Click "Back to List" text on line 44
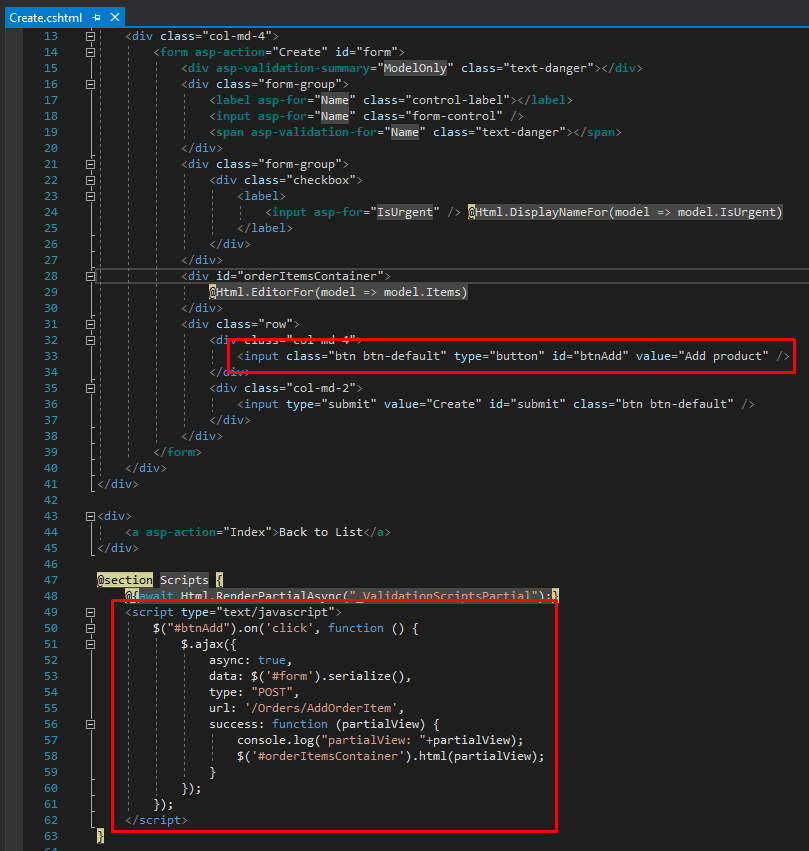This screenshot has height=851, width=809. coord(321,532)
